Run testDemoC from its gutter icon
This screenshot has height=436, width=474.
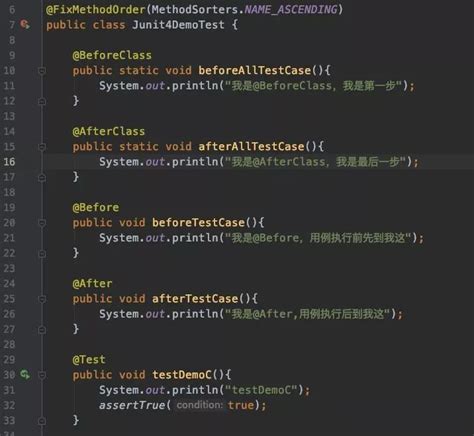(x=25, y=375)
